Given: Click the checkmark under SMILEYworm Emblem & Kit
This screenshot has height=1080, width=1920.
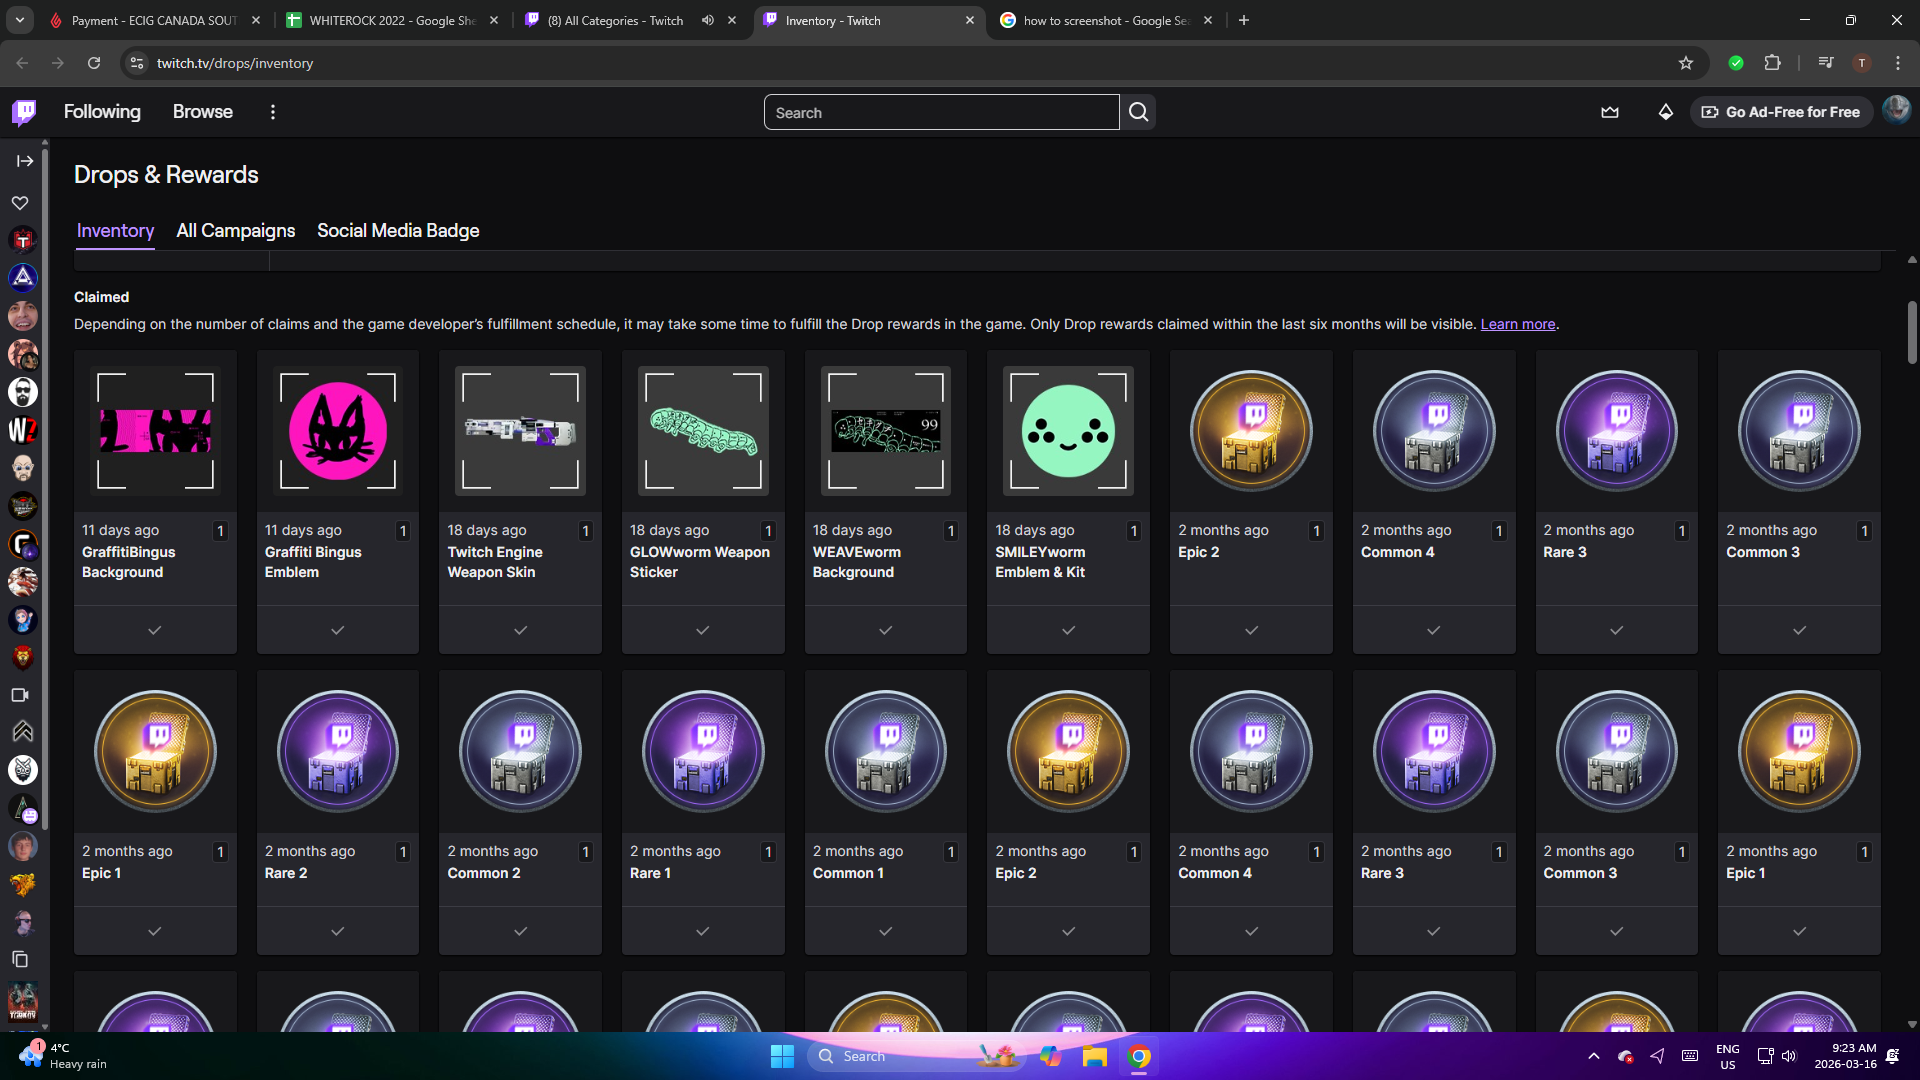Looking at the screenshot, I should click(1068, 630).
